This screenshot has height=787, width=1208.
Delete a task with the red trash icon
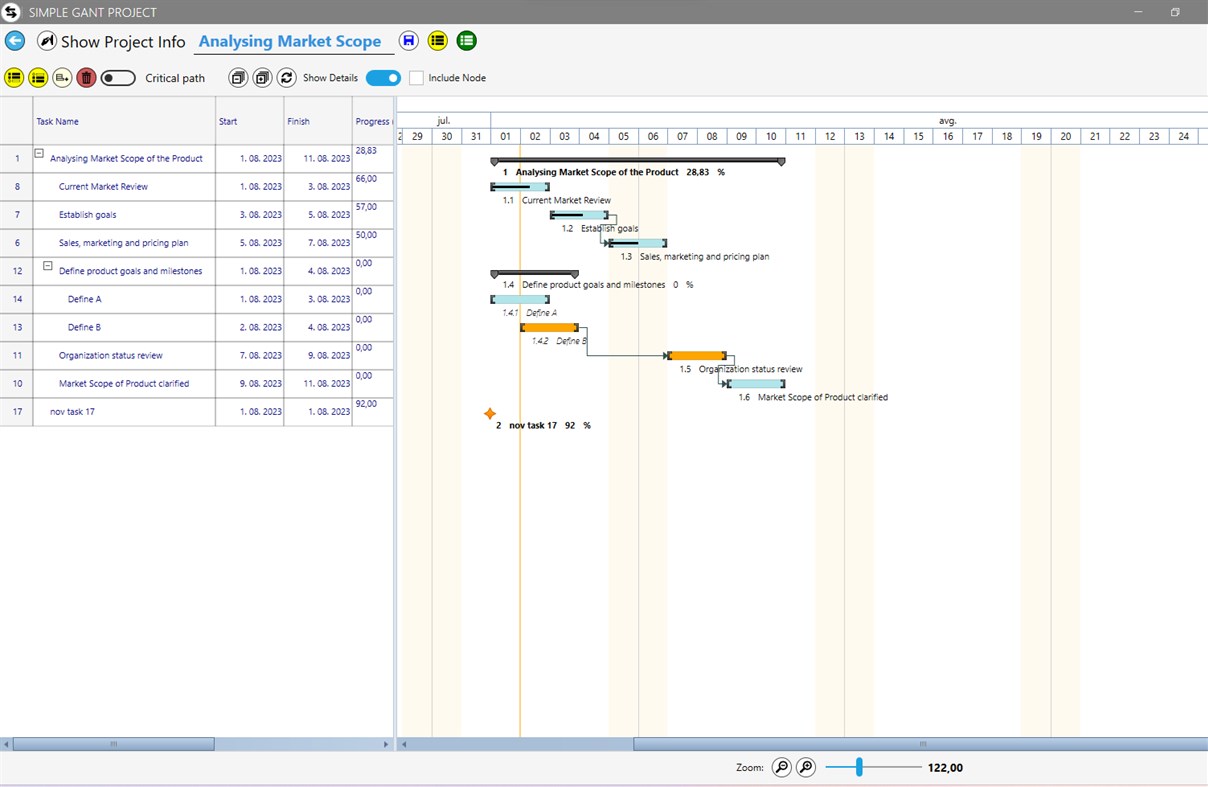[86, 77]
